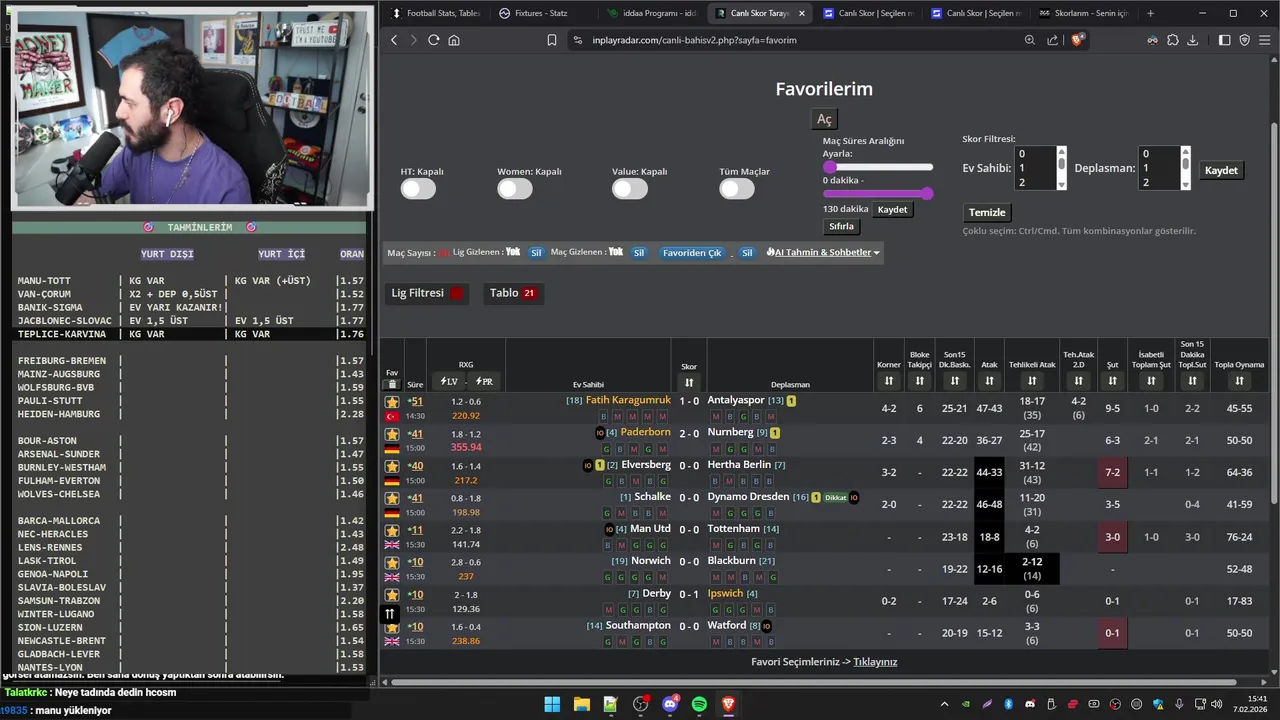Click the minimum minute slider handle
This screenshot has height=720, width=1280.
[829, 167]
